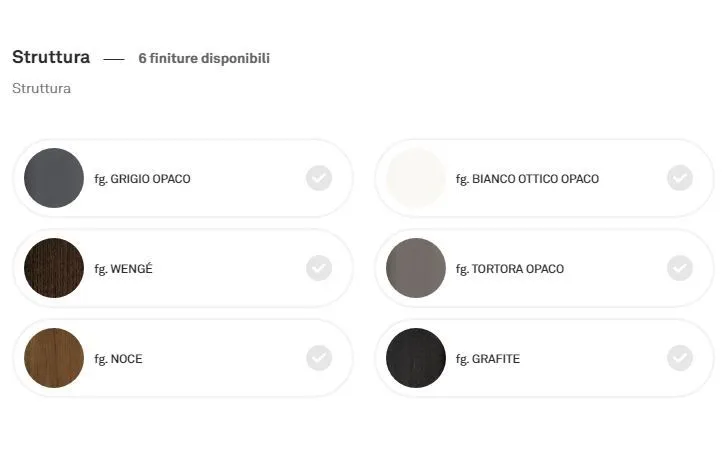Click the Struttura bold heading
724x473 pixels.
tap(51, 57)
